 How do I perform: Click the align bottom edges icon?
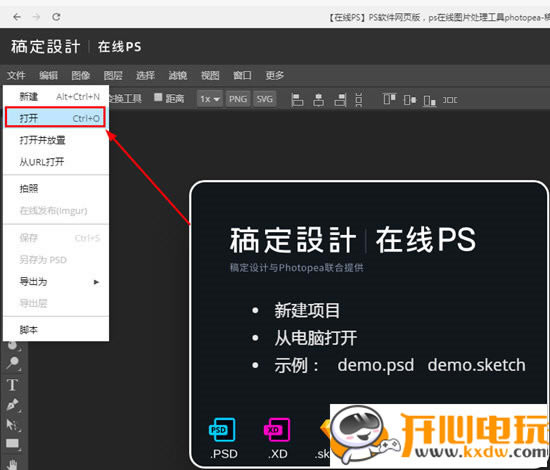click(x=430, y=101)
